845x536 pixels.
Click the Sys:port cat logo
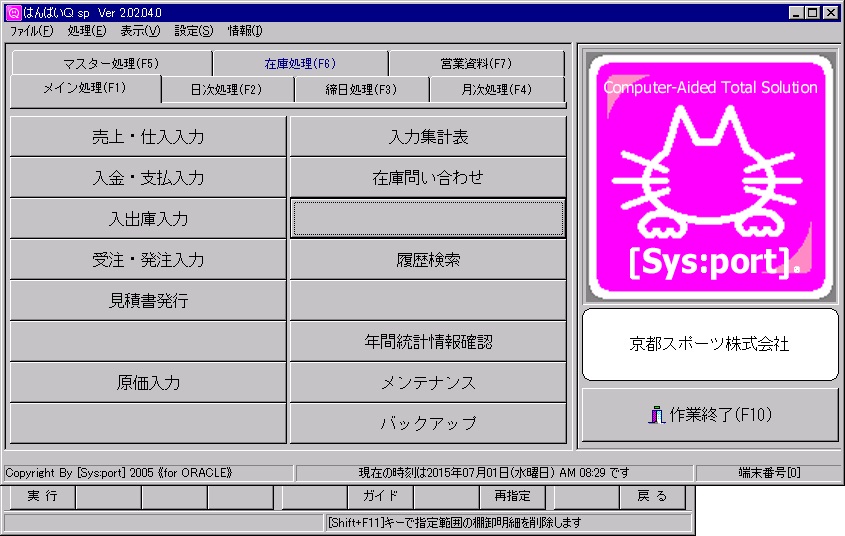(x=710, y=177)
